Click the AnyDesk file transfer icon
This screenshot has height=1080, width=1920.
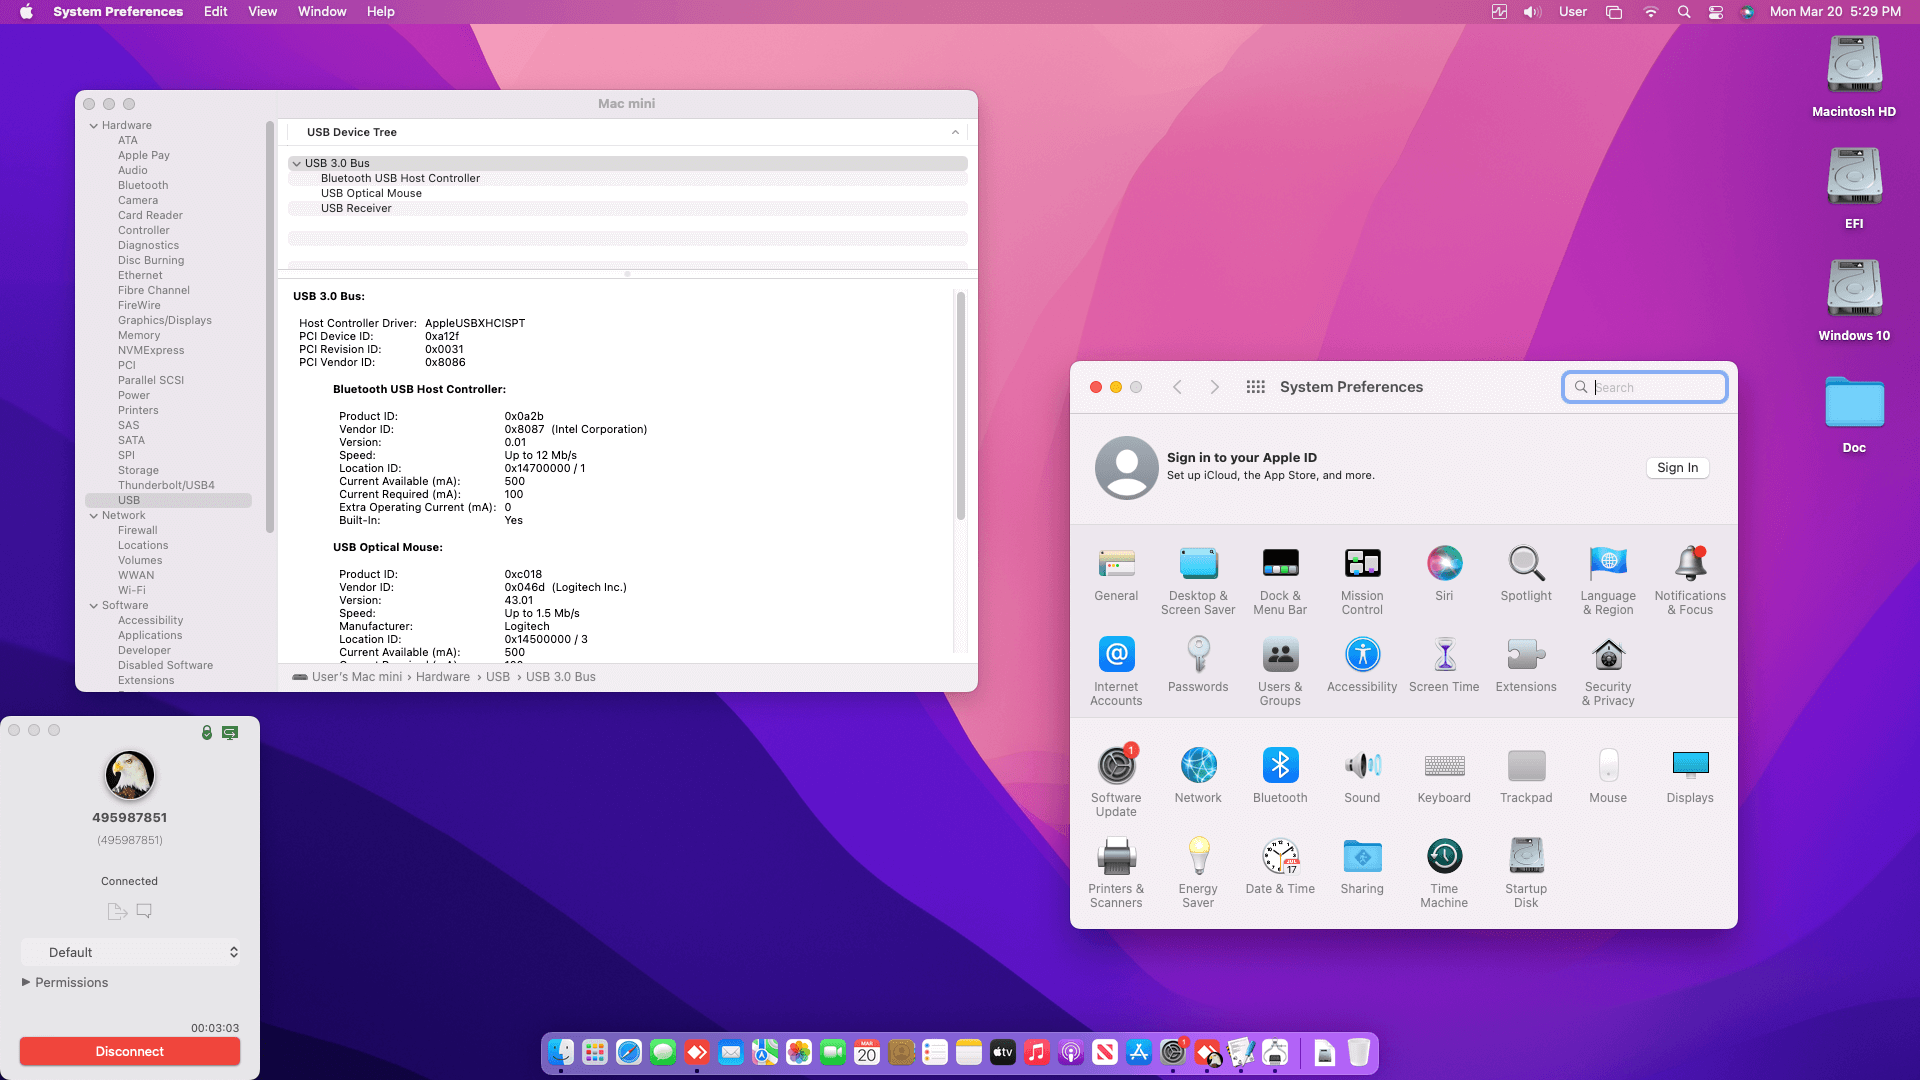pos(117,911)
